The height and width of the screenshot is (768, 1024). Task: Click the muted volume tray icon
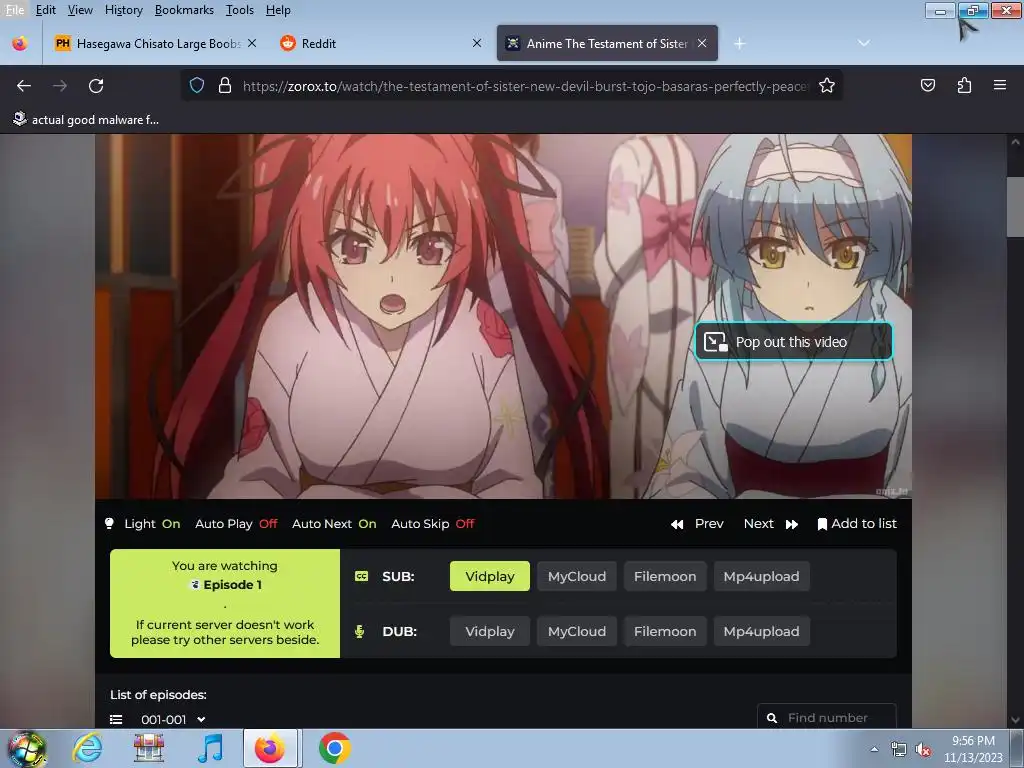click(x=923, y=750)
